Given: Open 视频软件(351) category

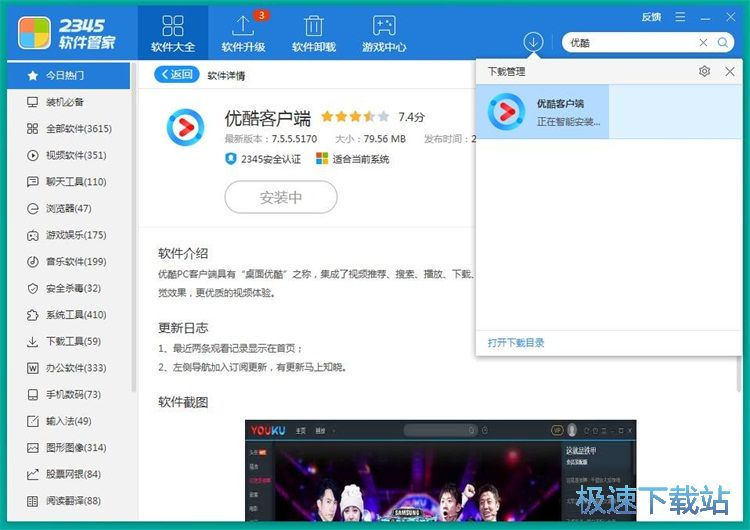Looking at the screenshot, I should pyautogui.click(x=68, y=155).
